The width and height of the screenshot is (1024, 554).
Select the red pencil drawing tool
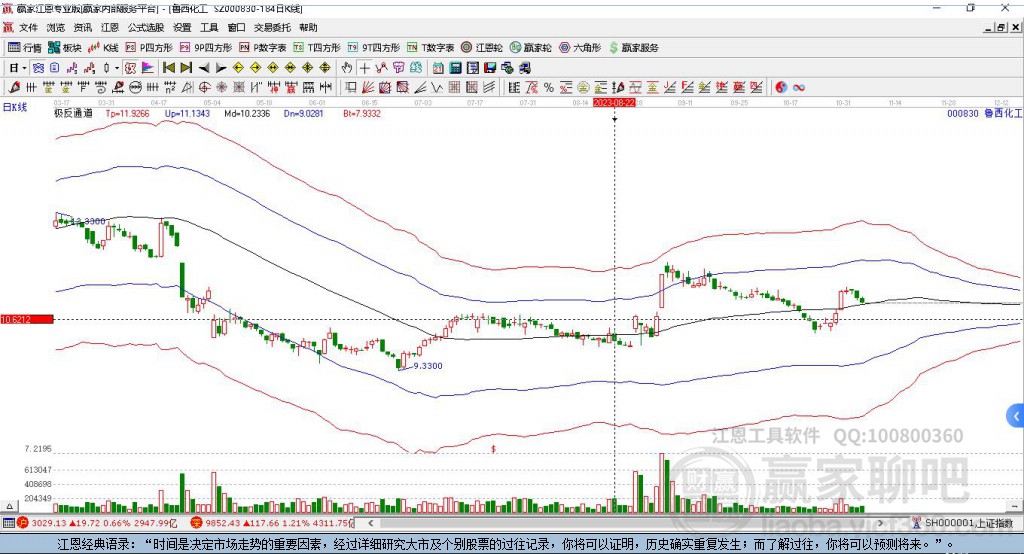coord(14,87)
